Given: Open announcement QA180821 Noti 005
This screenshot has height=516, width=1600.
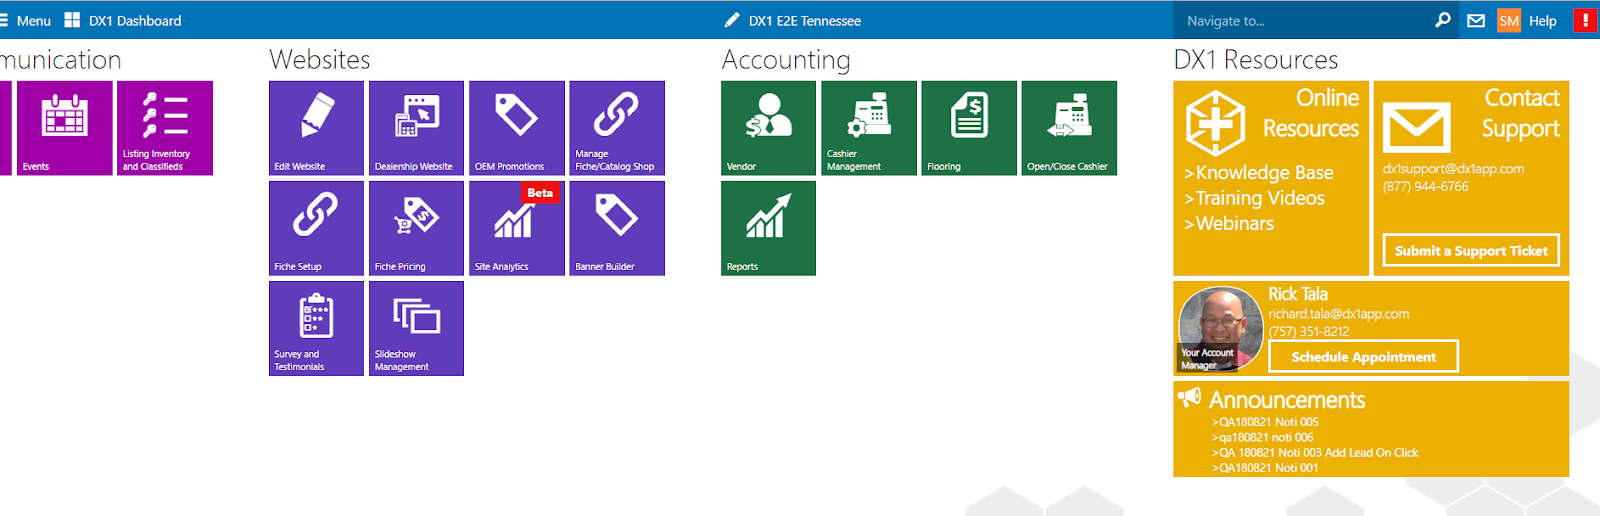Looking at the screenshot, I should coord(1265,422).
